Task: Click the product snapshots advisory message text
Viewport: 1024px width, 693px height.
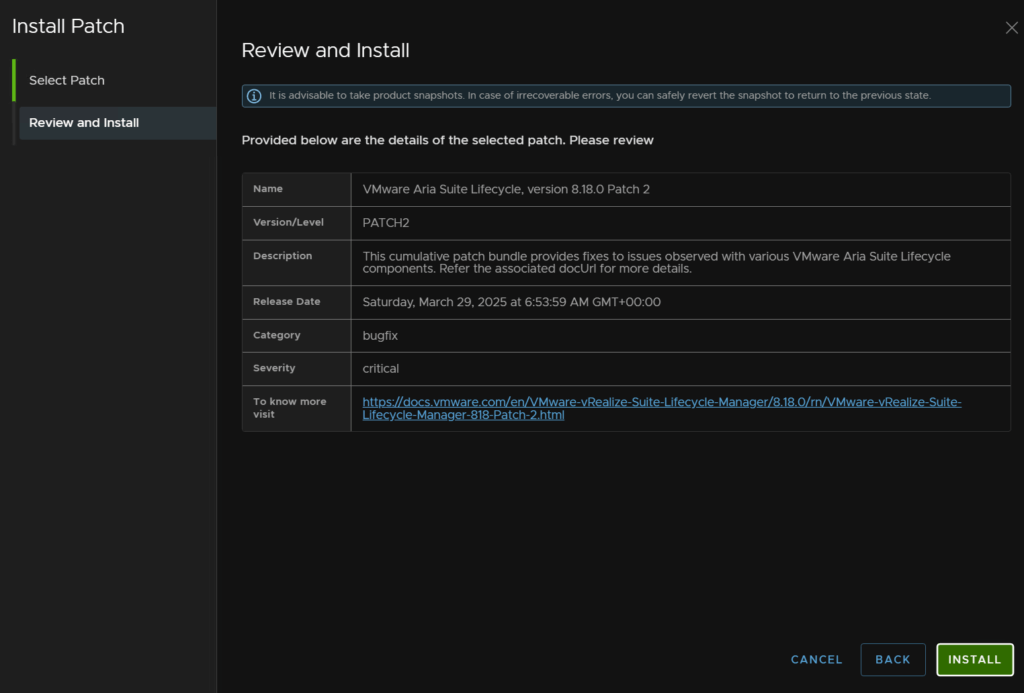Action: point(600,95)
